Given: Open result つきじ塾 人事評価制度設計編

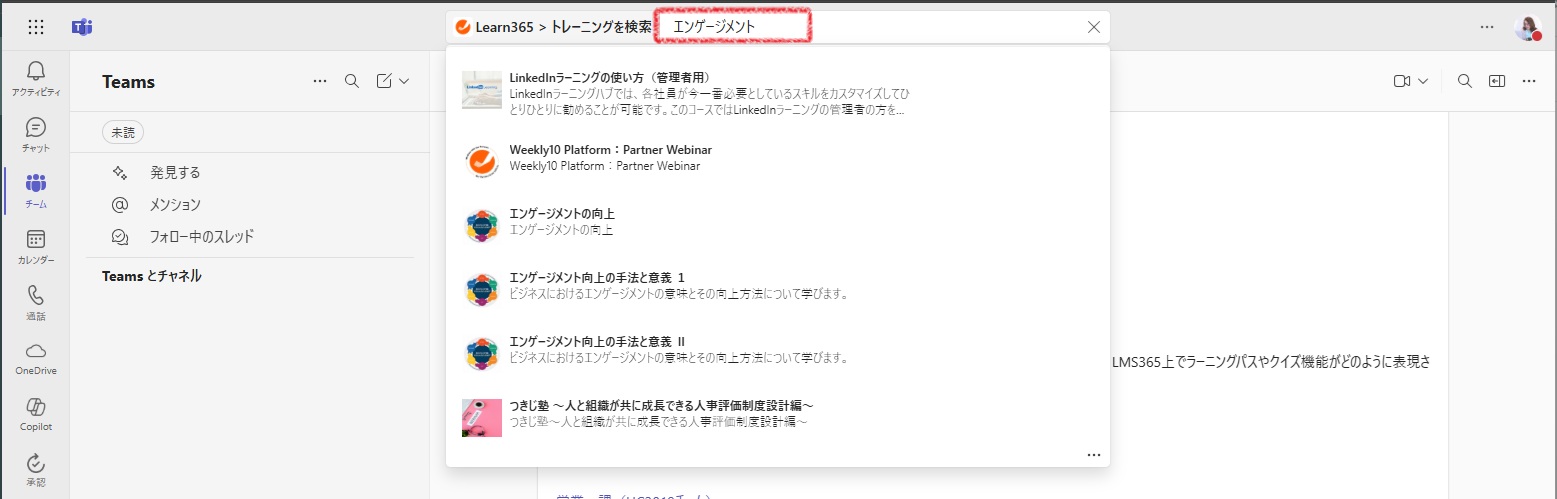Looking at the screenshot, I should click(x=778, y=414).
